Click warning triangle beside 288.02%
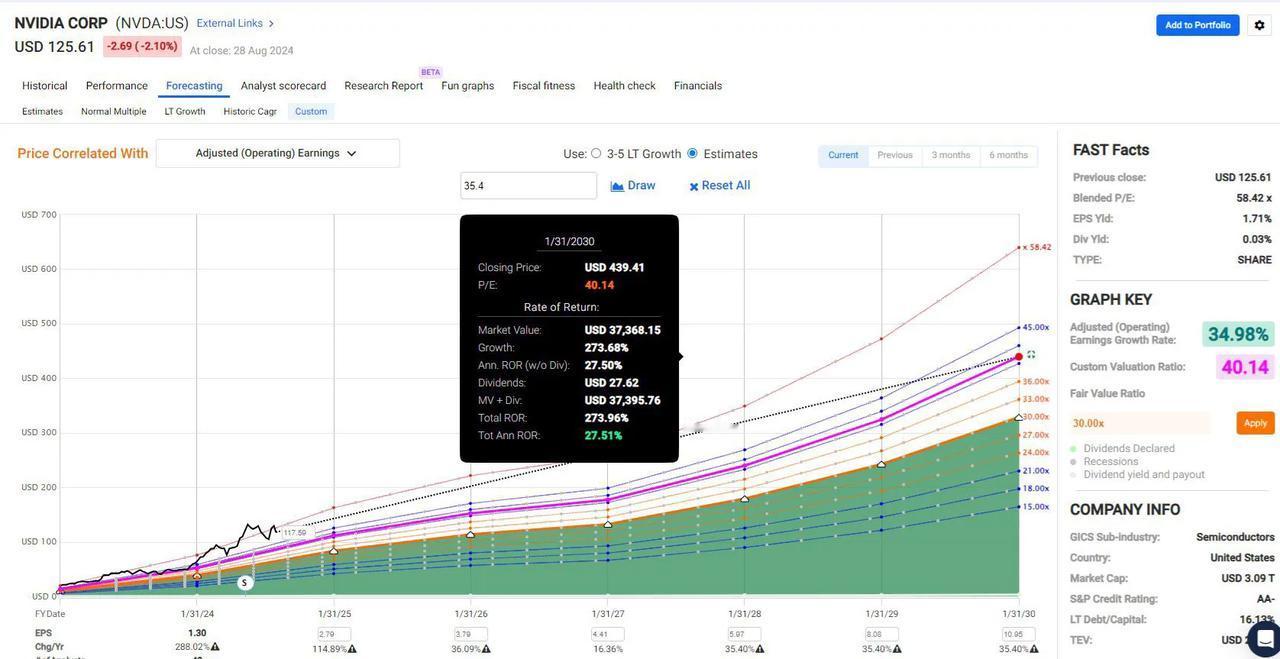1280x659 pixels. click(215, 647)
